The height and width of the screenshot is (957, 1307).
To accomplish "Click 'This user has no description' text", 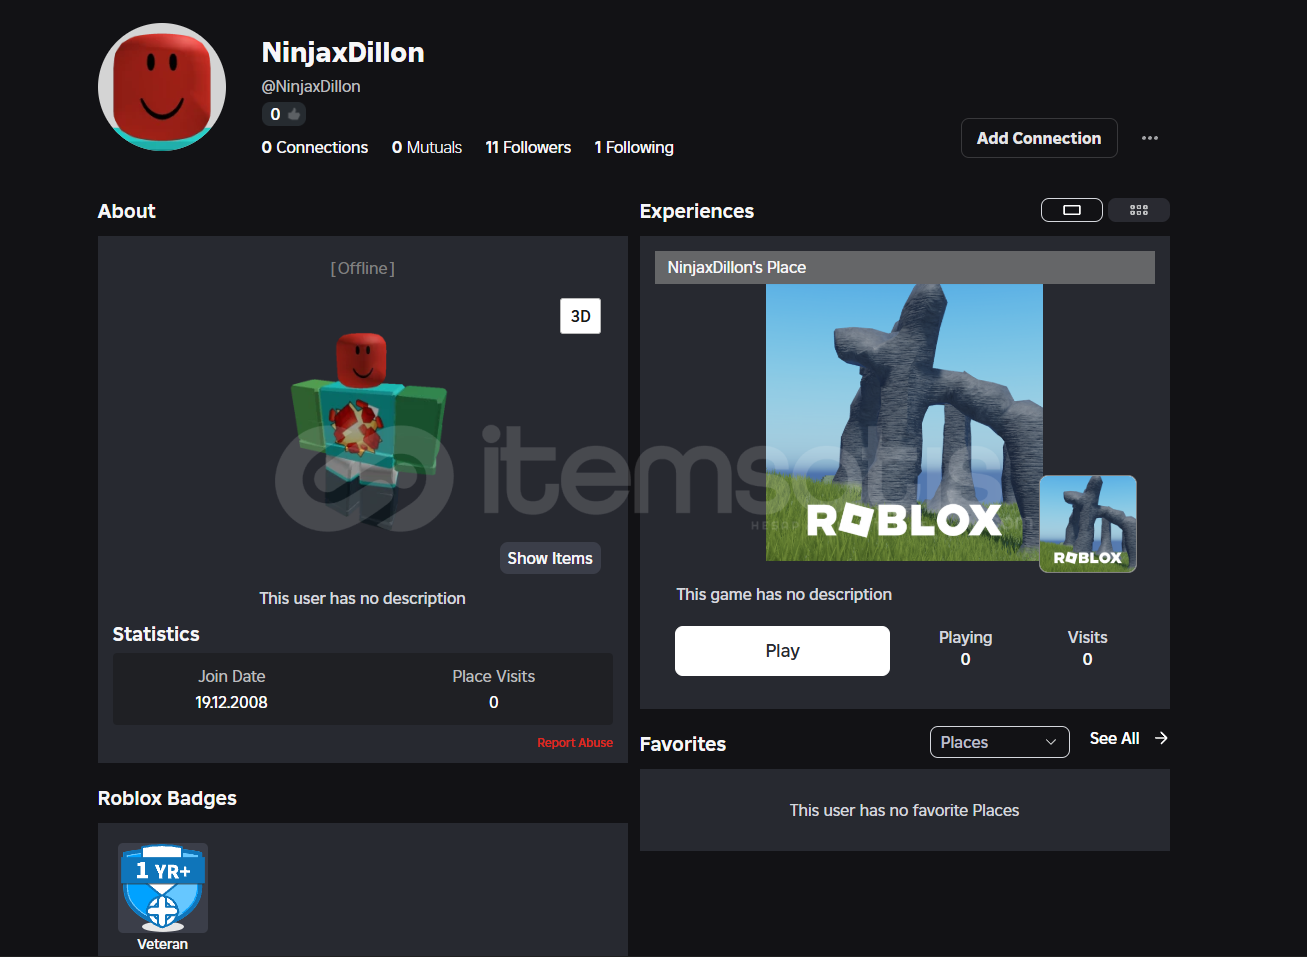I will [362, 598].
